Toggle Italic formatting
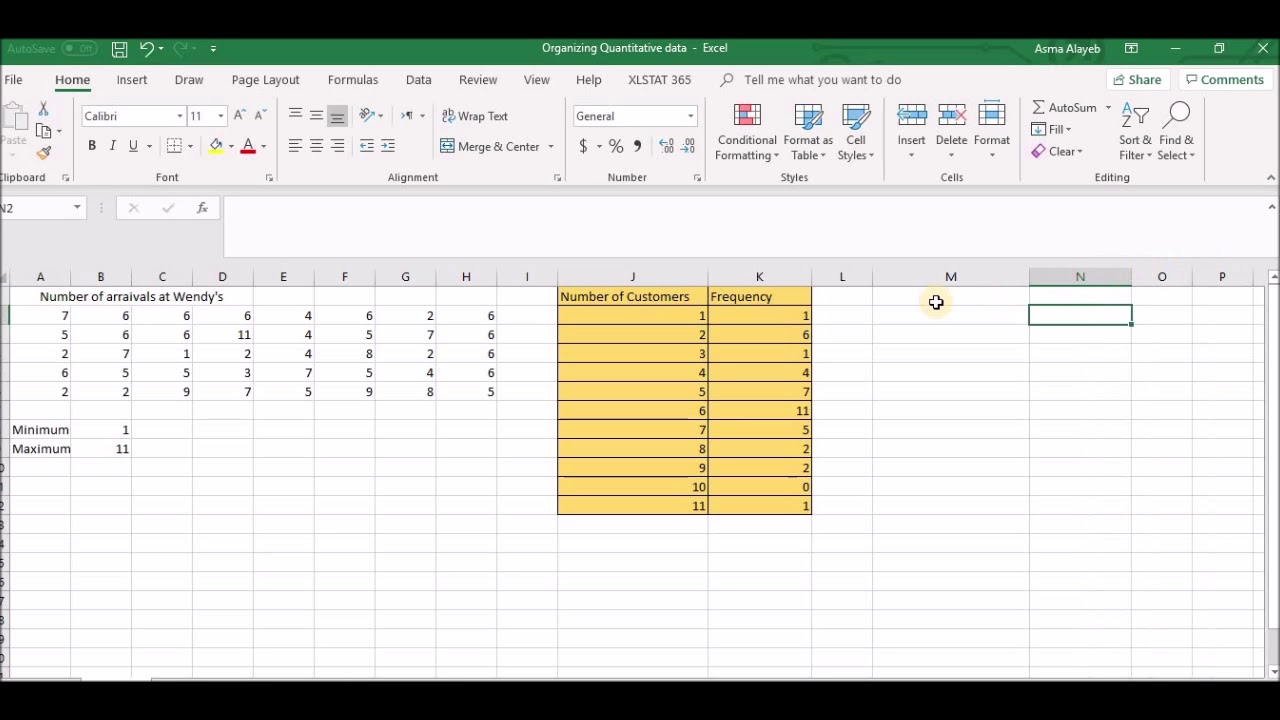 tap(112, 146)
